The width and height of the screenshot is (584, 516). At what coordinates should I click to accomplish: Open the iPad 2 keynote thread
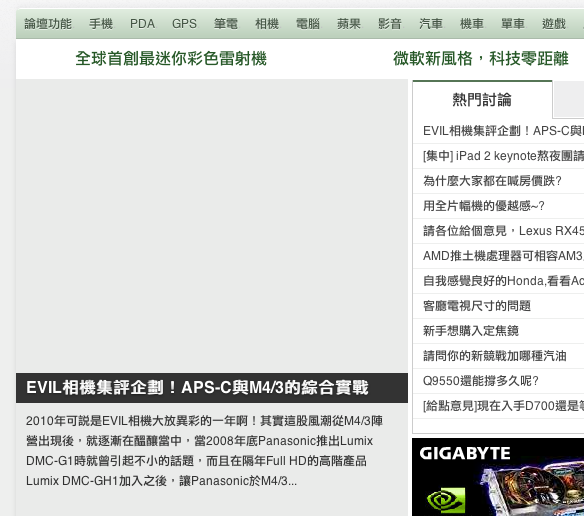point(503,156)
